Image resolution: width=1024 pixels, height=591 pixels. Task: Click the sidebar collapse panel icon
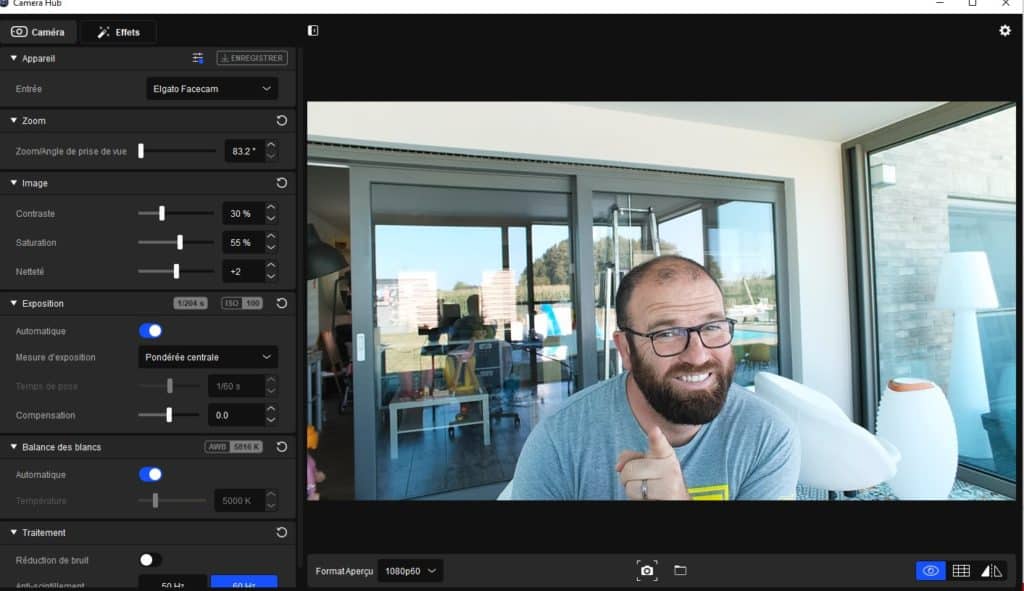point(313,31)
